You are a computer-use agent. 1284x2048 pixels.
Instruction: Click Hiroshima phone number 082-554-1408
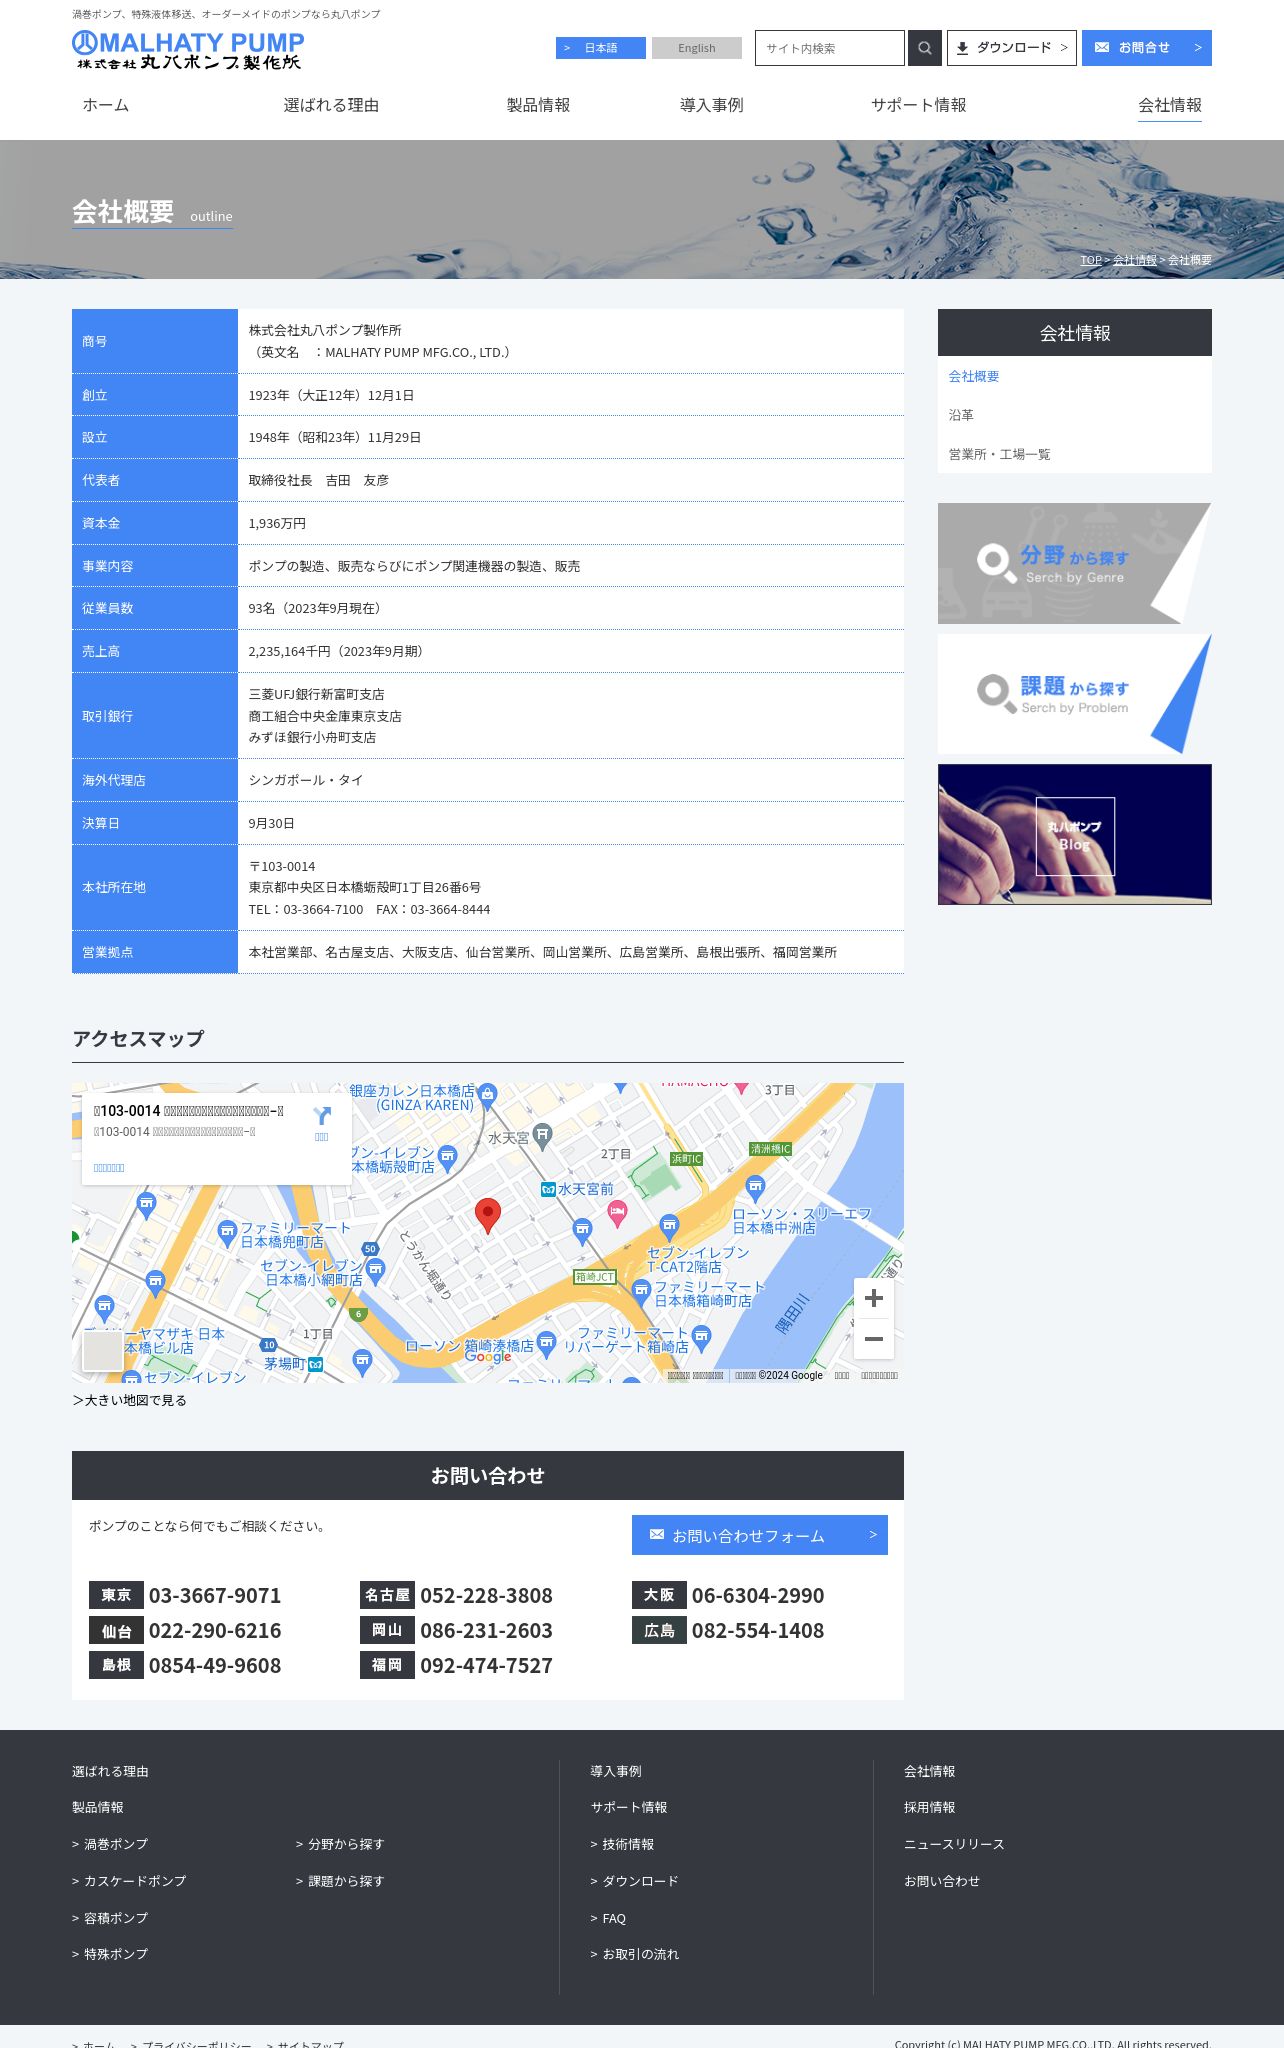point(758,1630)
